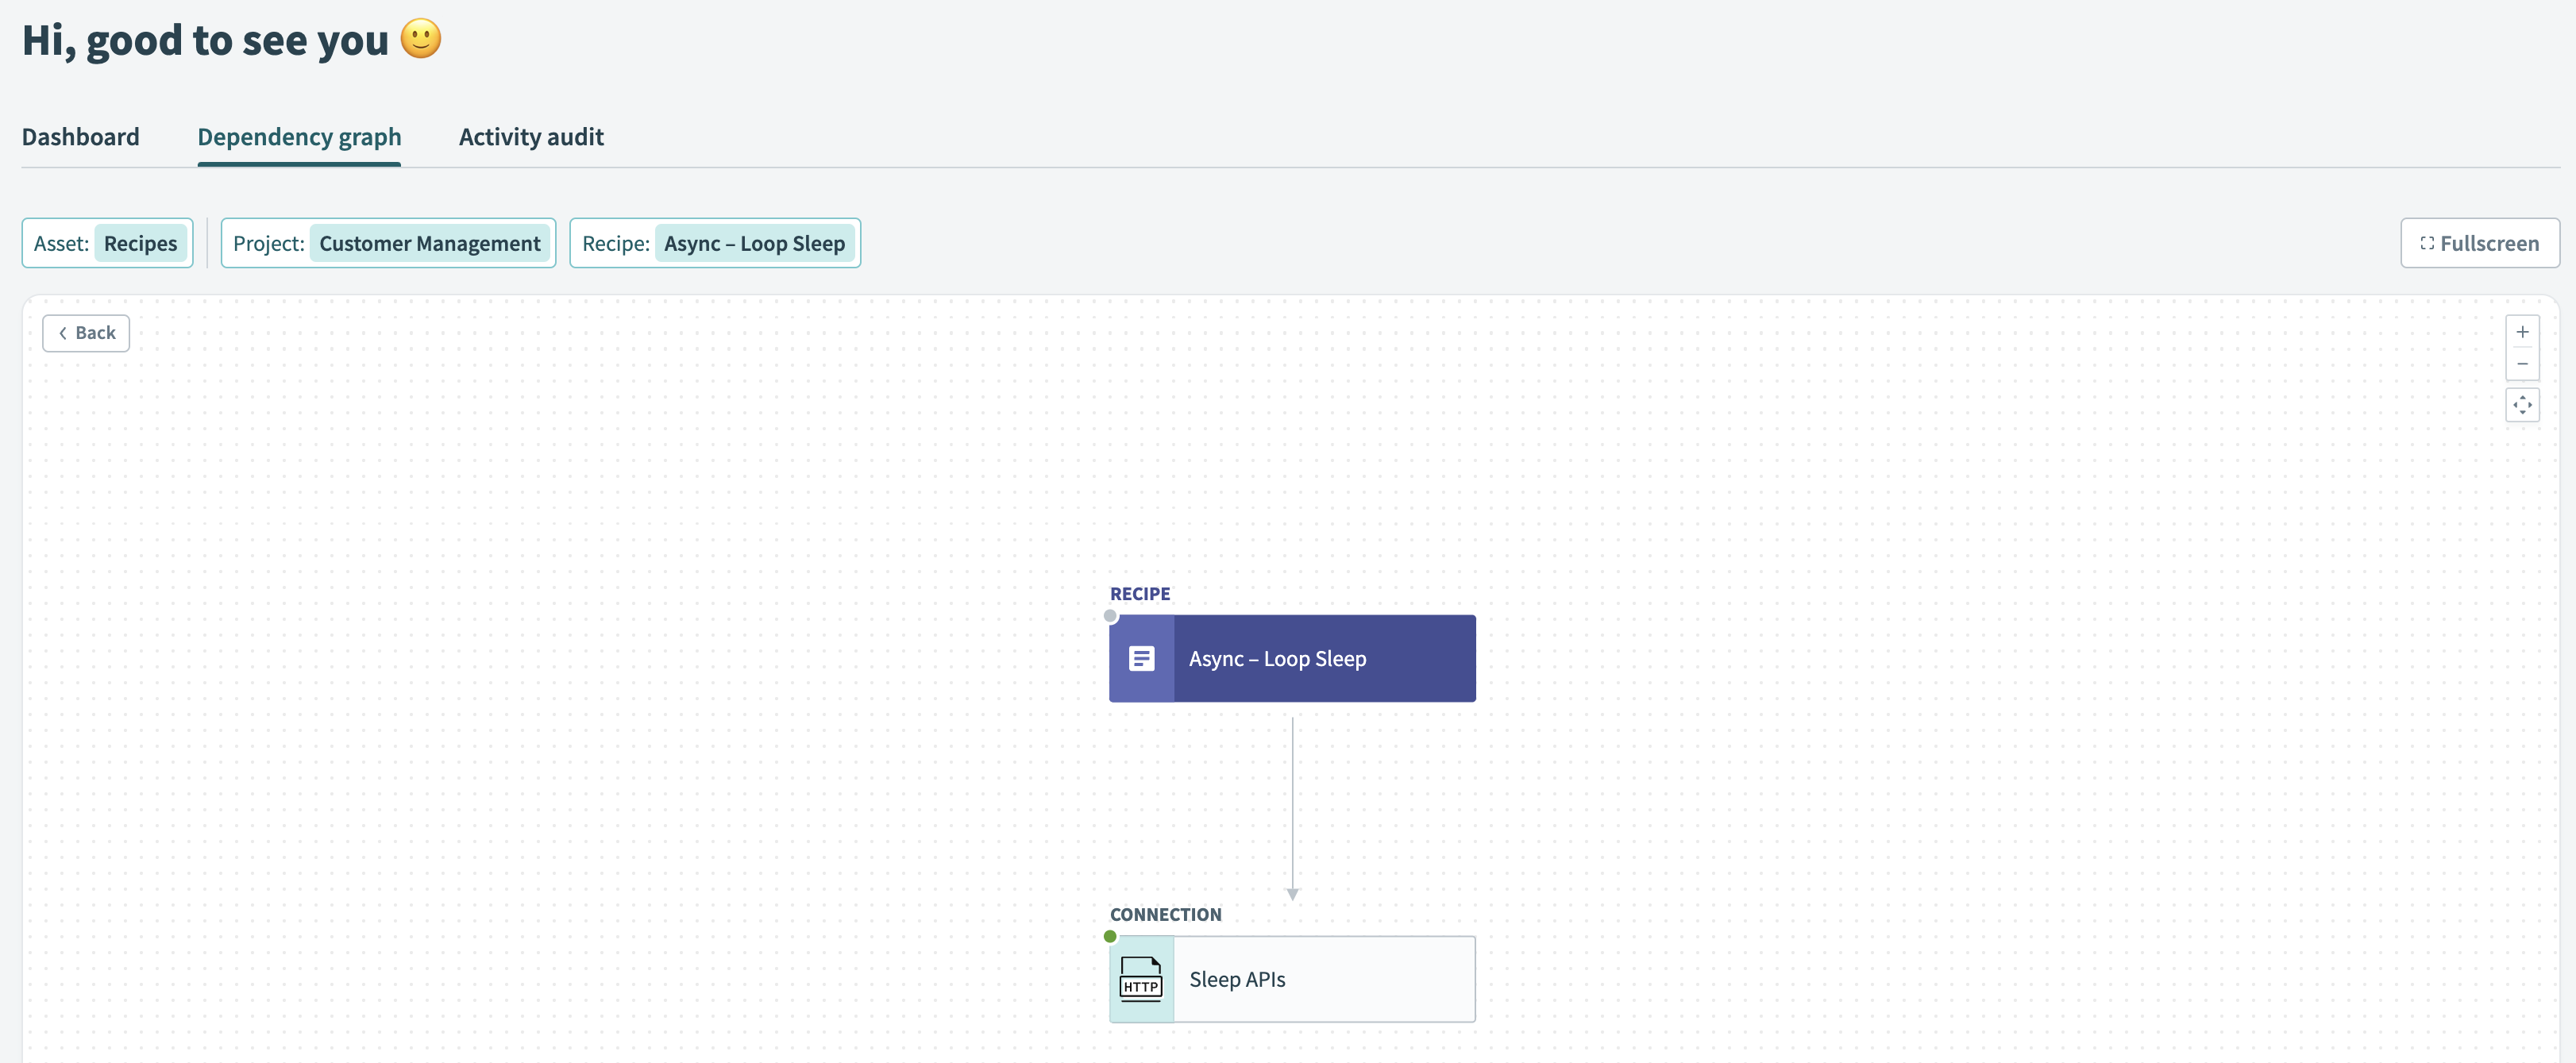Click the fit-to-view icon below the zoom controls
Screen dimensions: 2576x1063
point(2523,405)
